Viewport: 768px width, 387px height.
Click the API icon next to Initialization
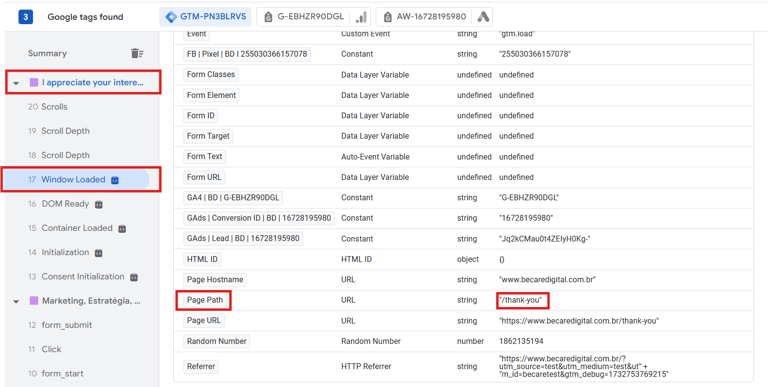[x=98, y=253]
